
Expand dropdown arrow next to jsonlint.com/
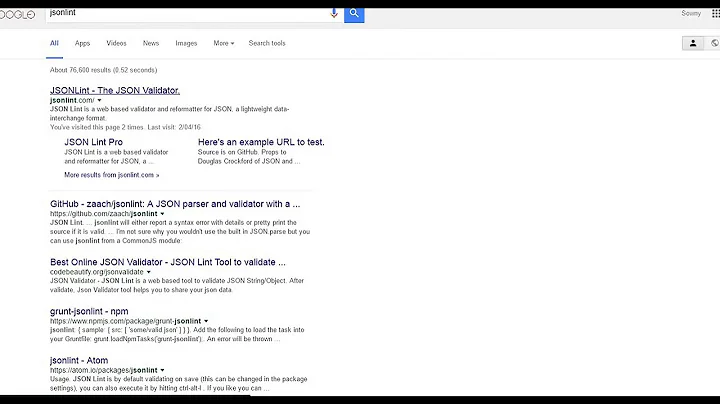pyautogui.click(x=99, y=100)
